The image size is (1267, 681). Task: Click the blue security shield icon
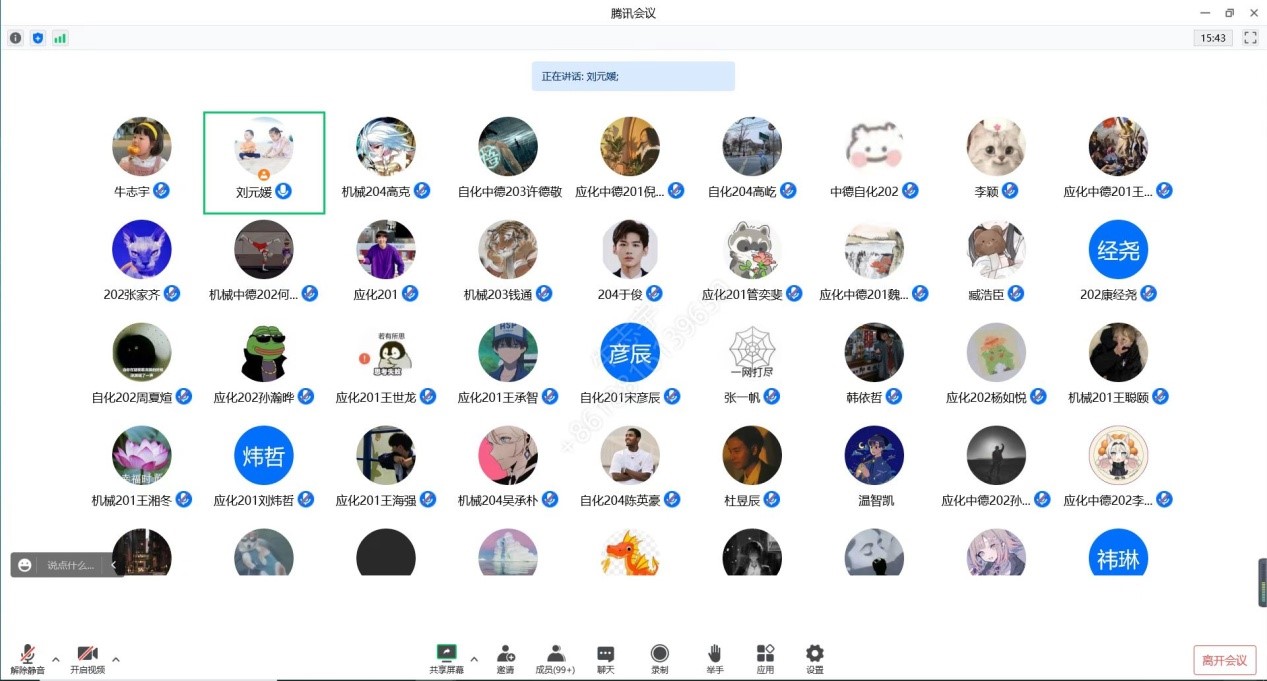click(x=38, y=38)
